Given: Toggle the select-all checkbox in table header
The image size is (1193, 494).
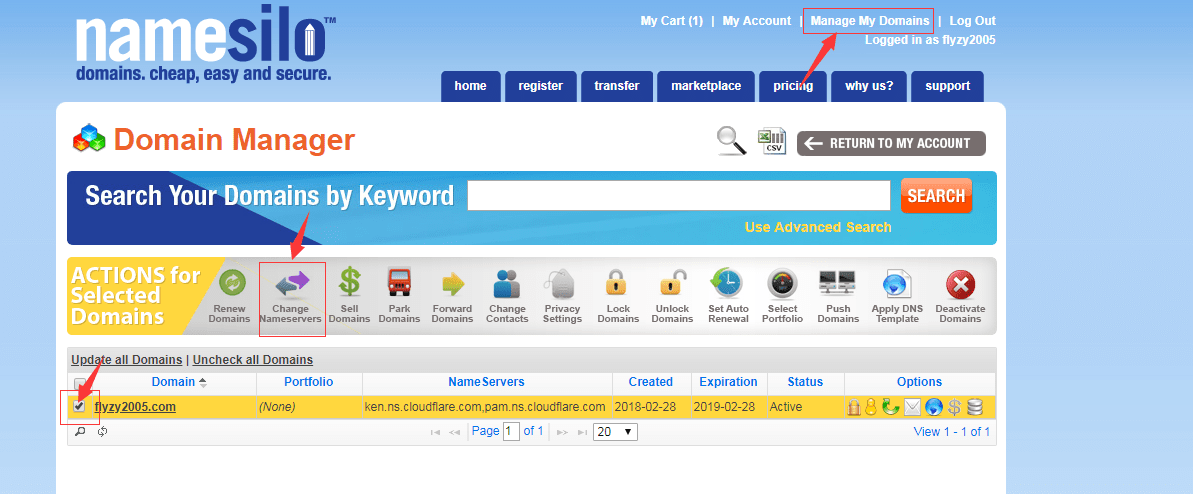Looking at the screenshot, I should click(79, 382).
